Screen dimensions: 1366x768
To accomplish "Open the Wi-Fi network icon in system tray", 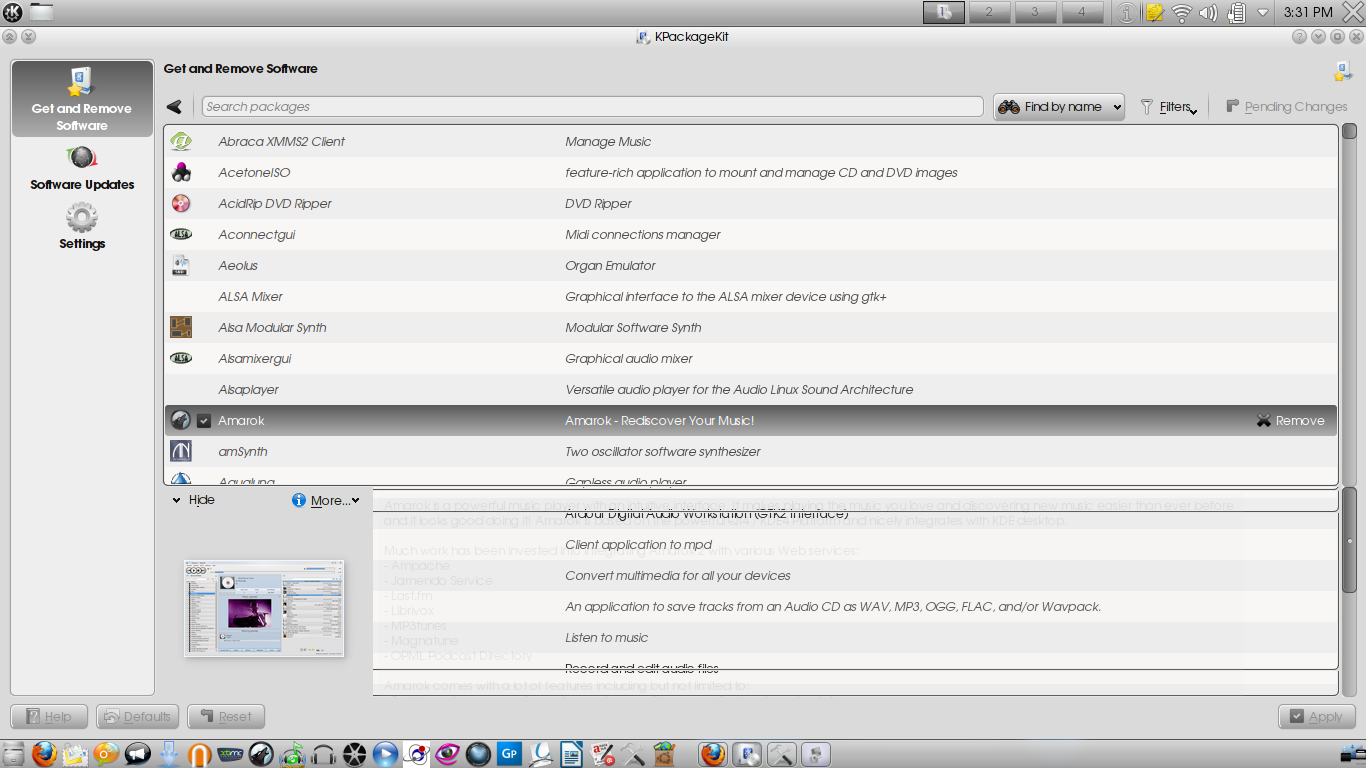I will 1182,13.
